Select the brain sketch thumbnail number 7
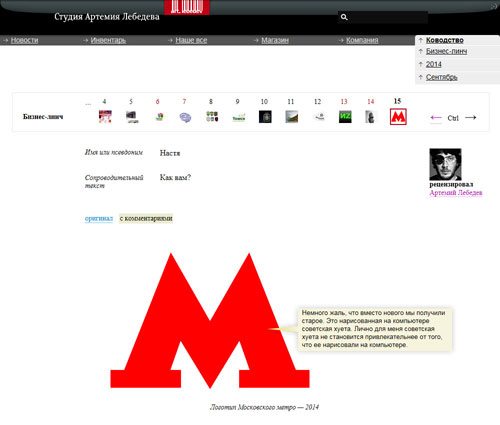The width and height of the screenshot is (500, 425). click(185, 117)
